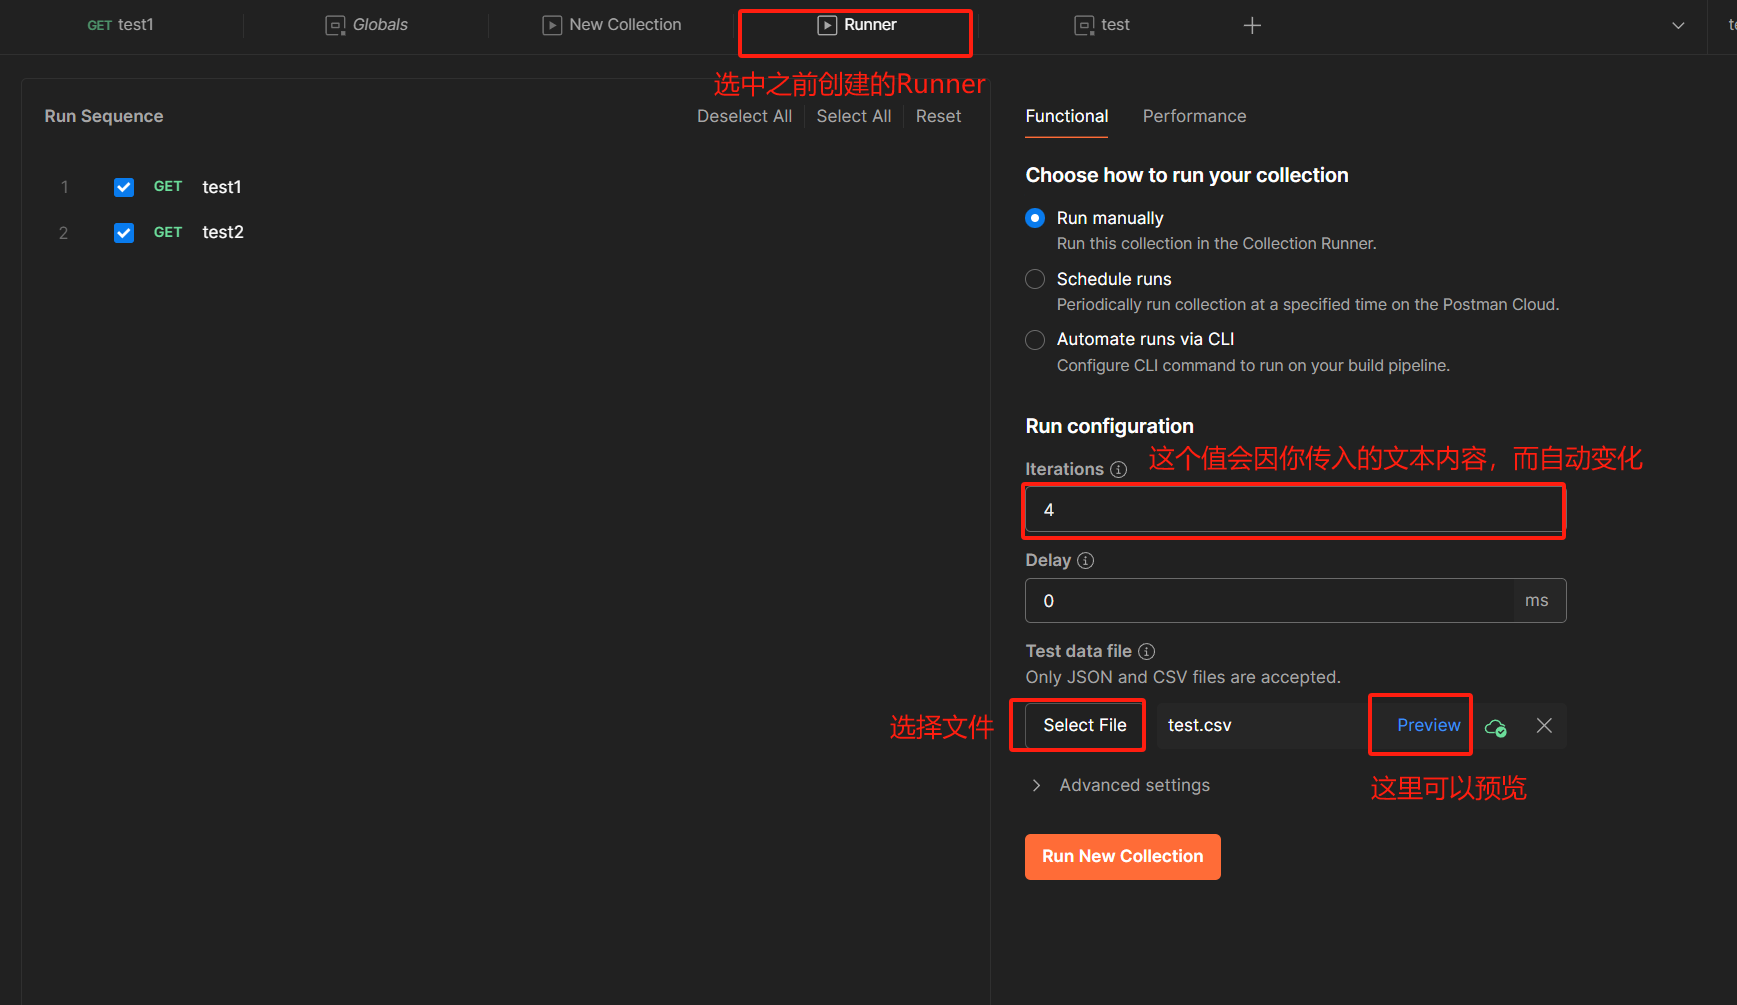This screenshot has height=1005, width=1737.
Task: Focus the Iterations input field
Action: (1295, 510)
